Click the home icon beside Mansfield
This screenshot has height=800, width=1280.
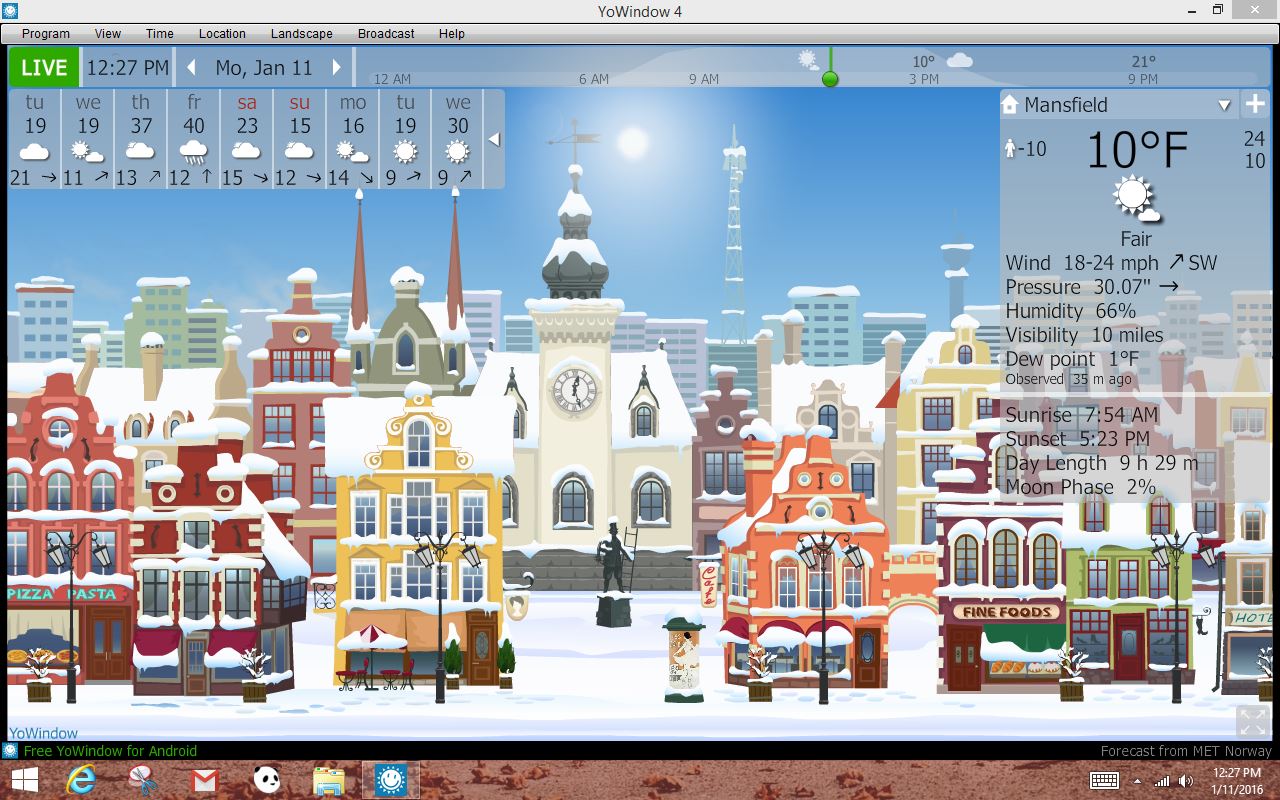[x=1010, y=105]
